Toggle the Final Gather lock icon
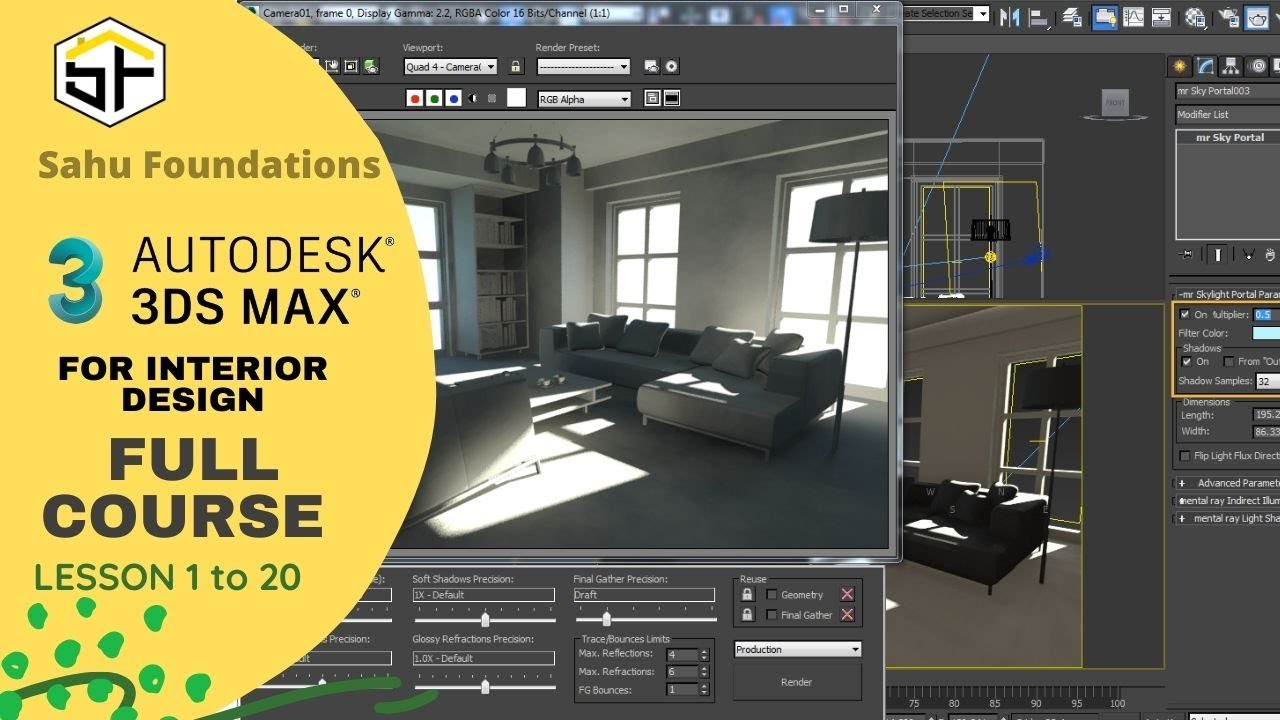1280x720 pixels. coord(747,615)
